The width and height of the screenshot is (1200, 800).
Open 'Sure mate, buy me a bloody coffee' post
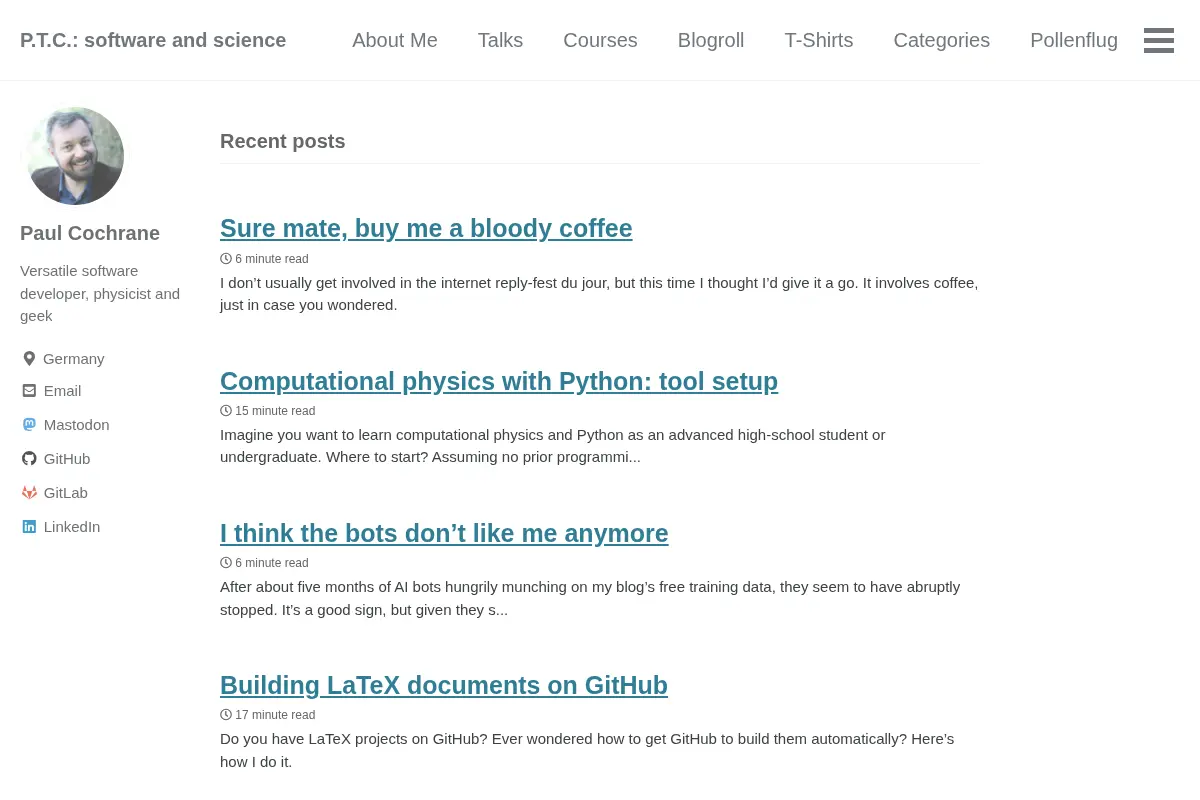pos(426,228)
